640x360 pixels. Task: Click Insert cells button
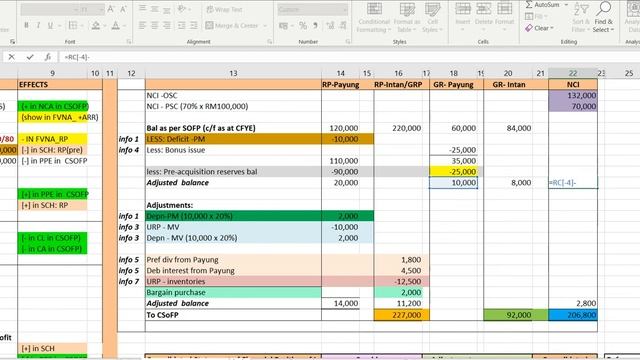click(x=463, y=16)
